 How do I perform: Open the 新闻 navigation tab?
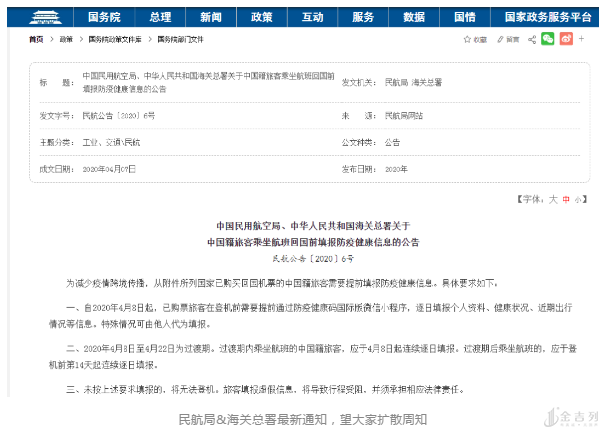[x=210, y=17]
